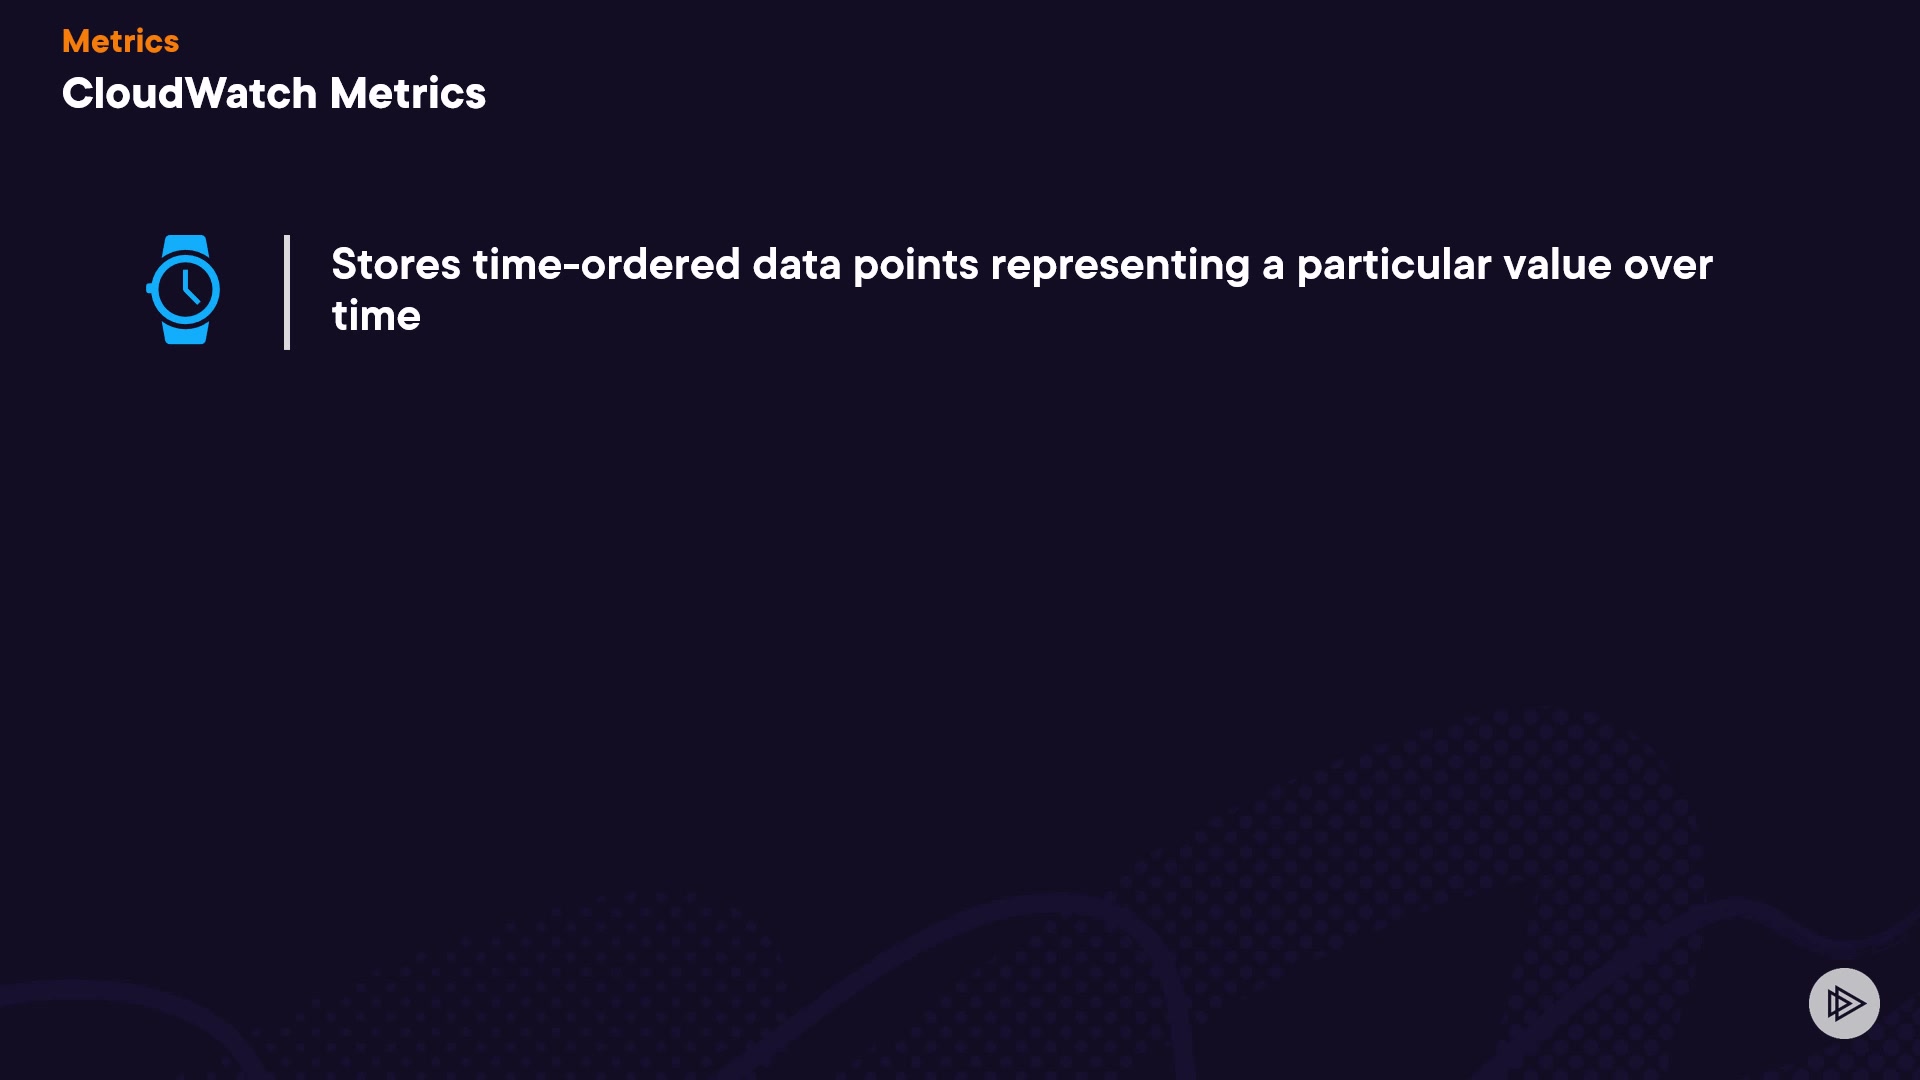Click the Pluralsight play logo
The width and height of the screenshot is (1920, 1080).
[1844, 1003]
